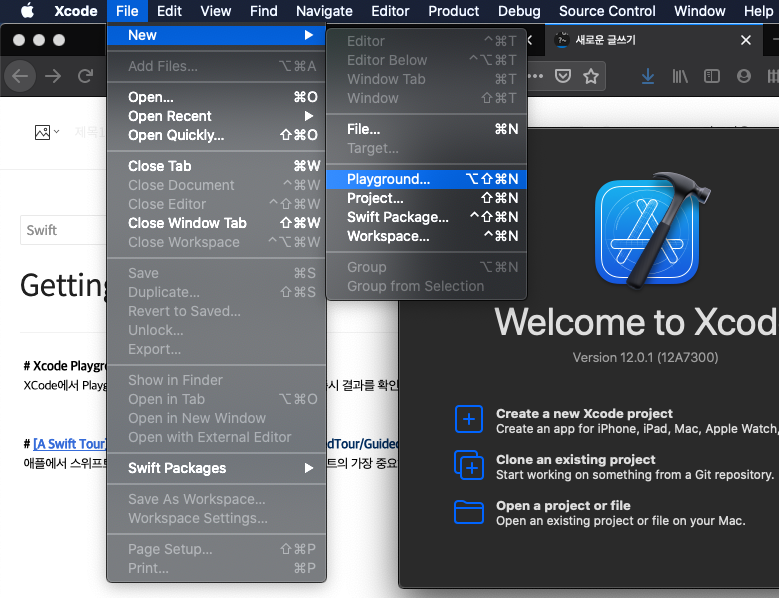The height and width of the screenshot is (598, 779).
Task: Open the Source Control menu
Action: (607, 10)
